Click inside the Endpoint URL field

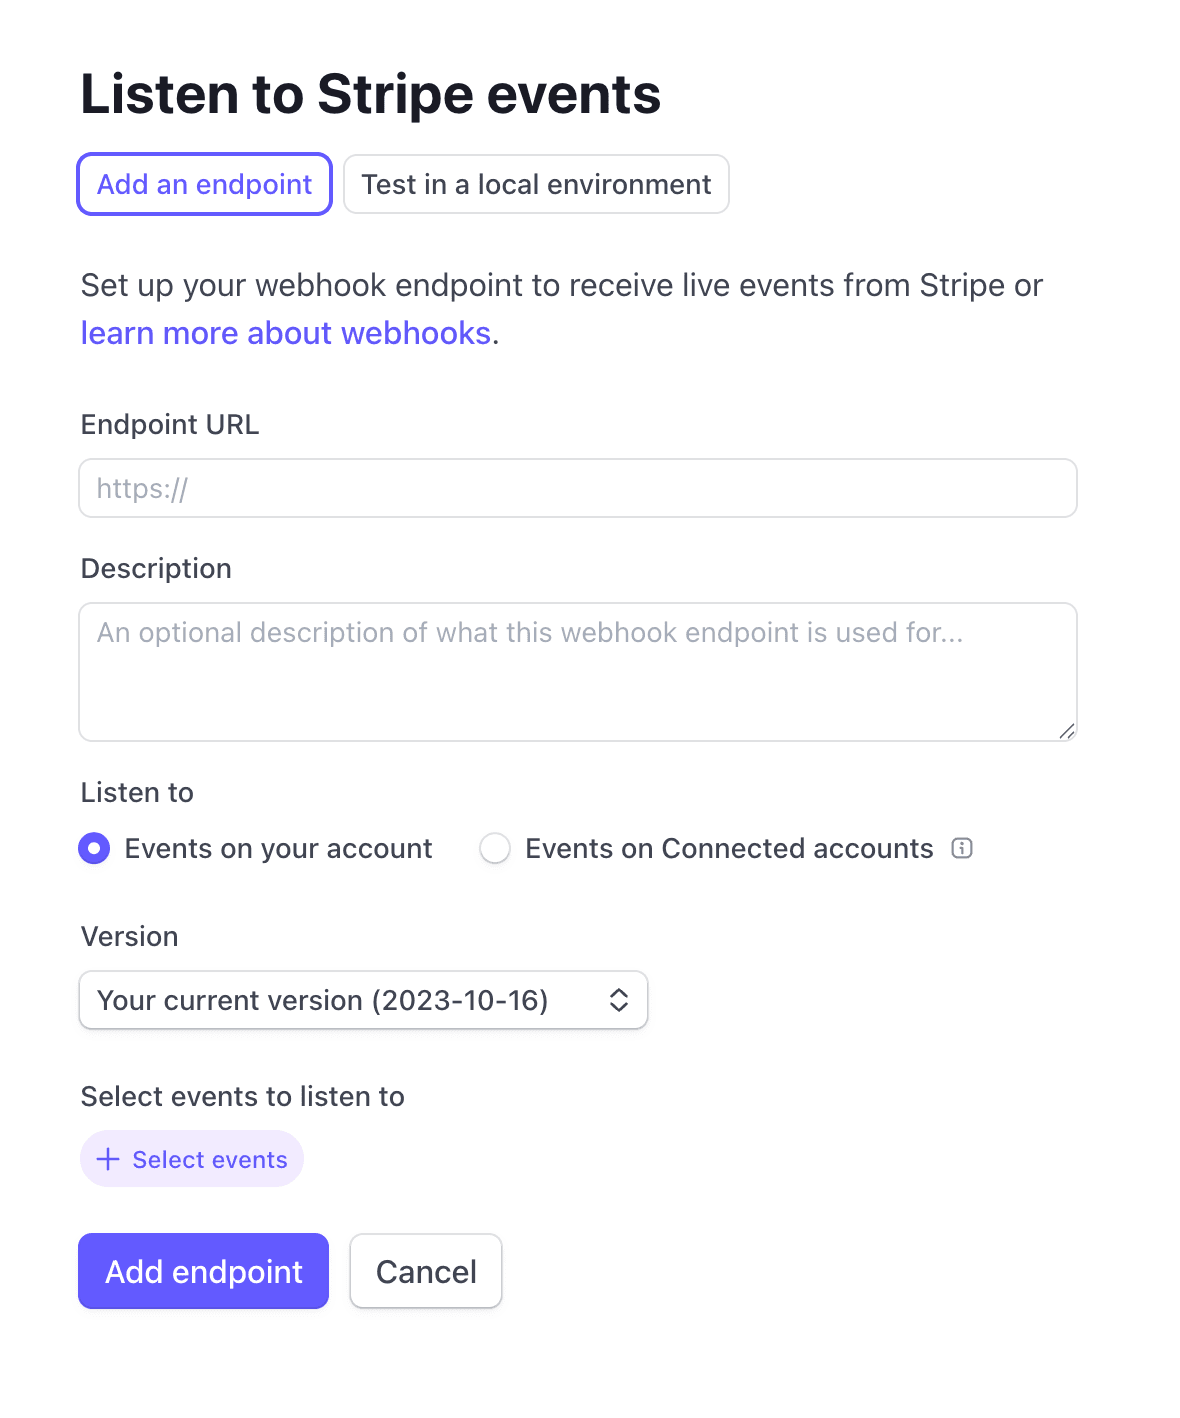[x=577, y=488]
